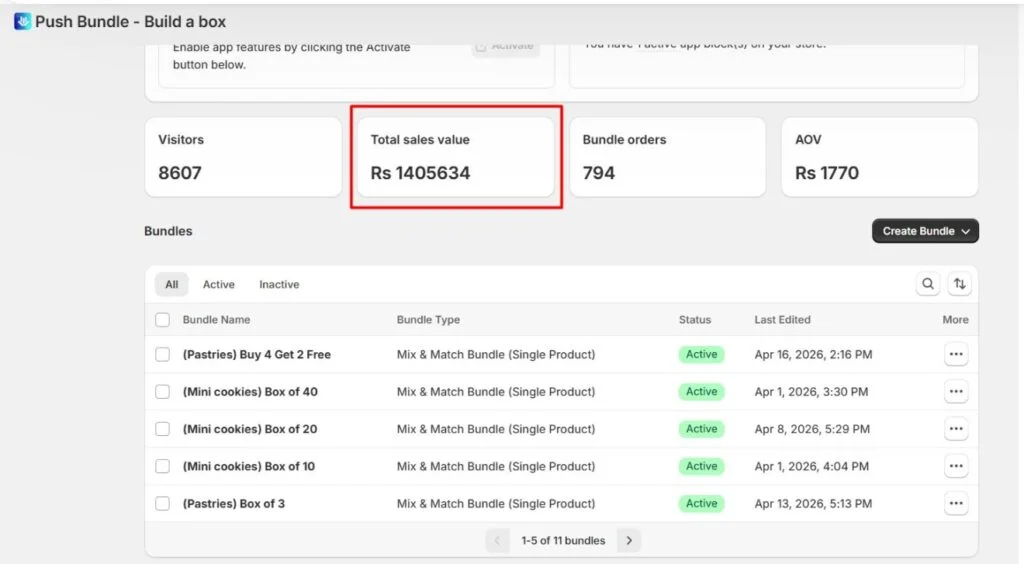The width and height of the screenshot is (1024, 564).
Task: Click the date Apr 8, 2026, 5:29 PM
Action: click(812, 429)
